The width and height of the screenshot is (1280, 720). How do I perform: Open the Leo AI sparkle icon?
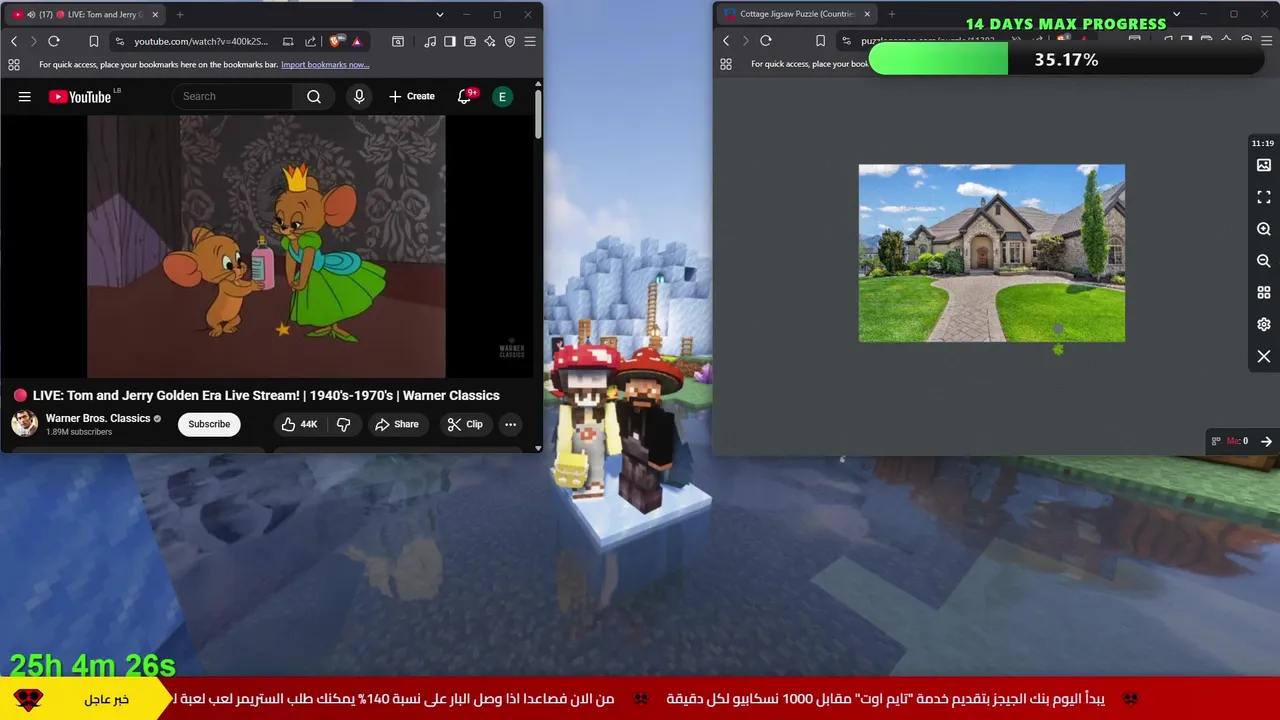490,41
